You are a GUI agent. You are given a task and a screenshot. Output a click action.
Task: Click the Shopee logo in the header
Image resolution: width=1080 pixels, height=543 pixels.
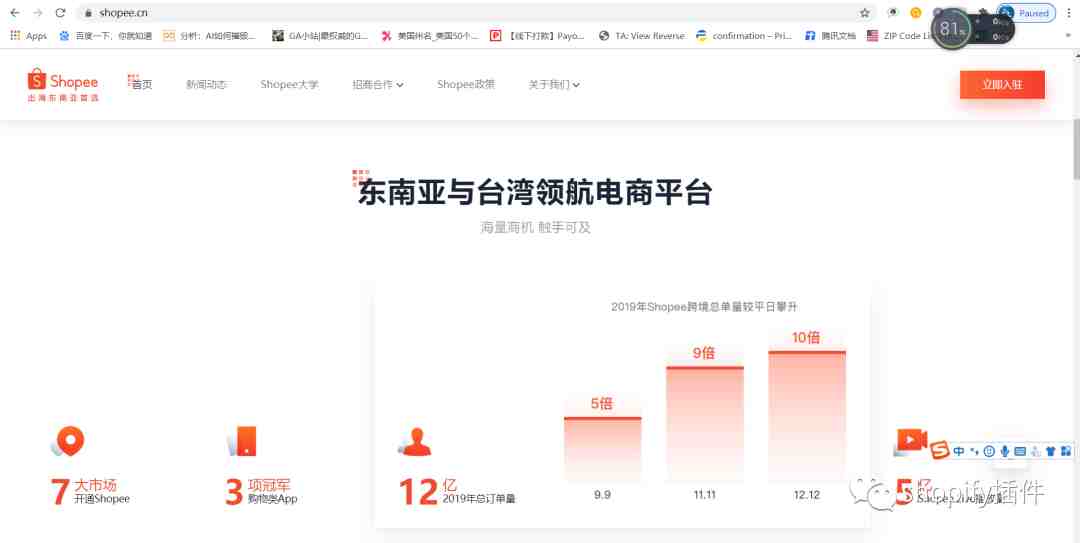point(62,84)
